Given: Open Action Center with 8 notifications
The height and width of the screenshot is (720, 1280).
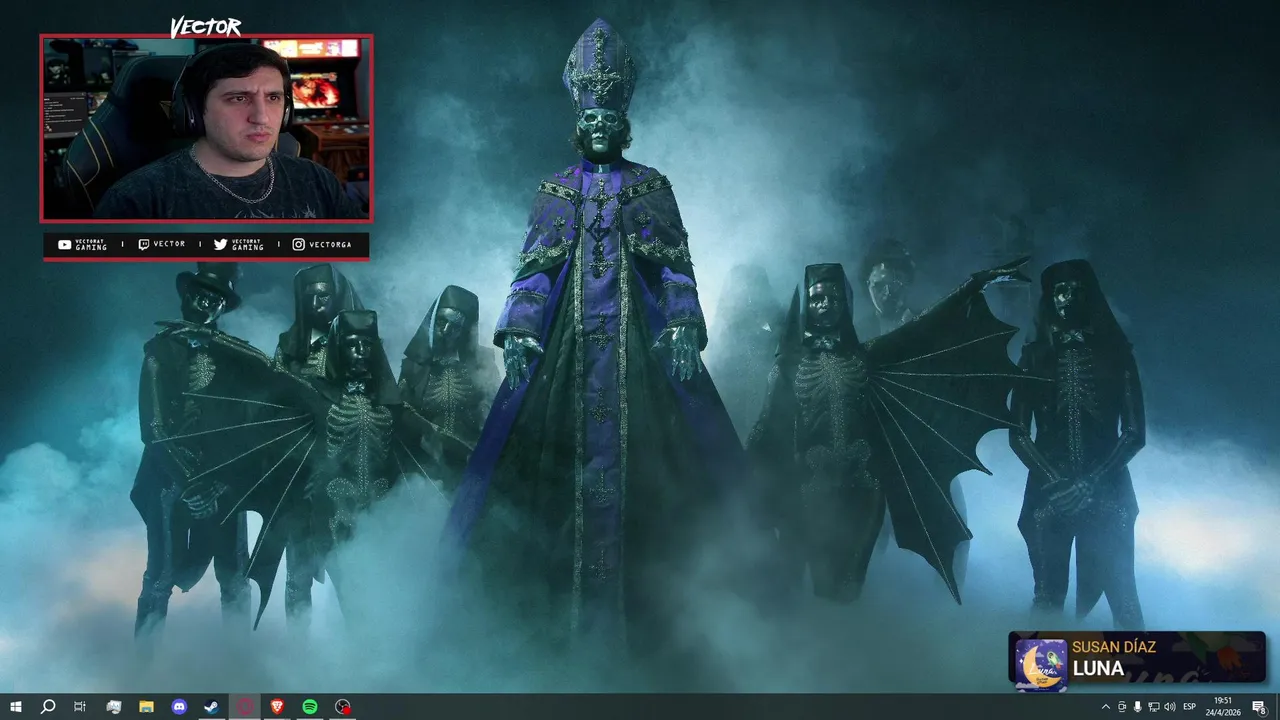Looking at the screenshot, I should (1259, 707).
